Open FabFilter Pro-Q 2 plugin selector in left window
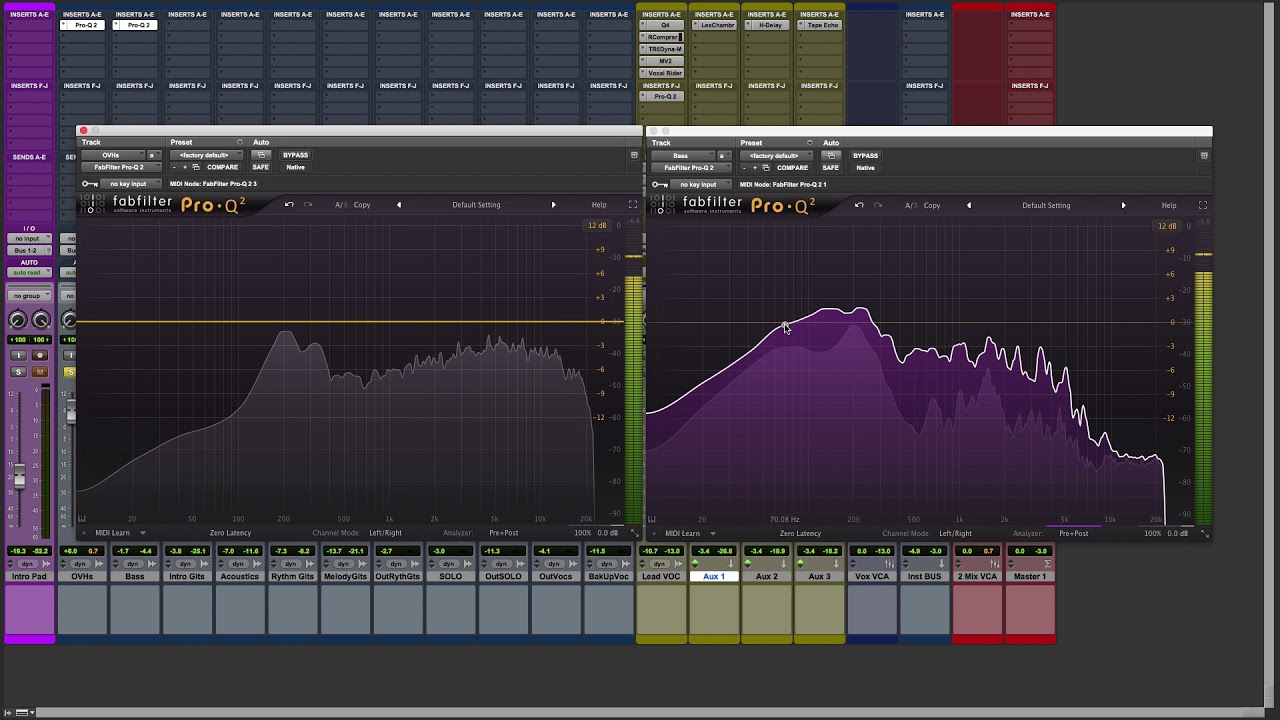Screen dimensions: 1280x720 click(119, 167)
